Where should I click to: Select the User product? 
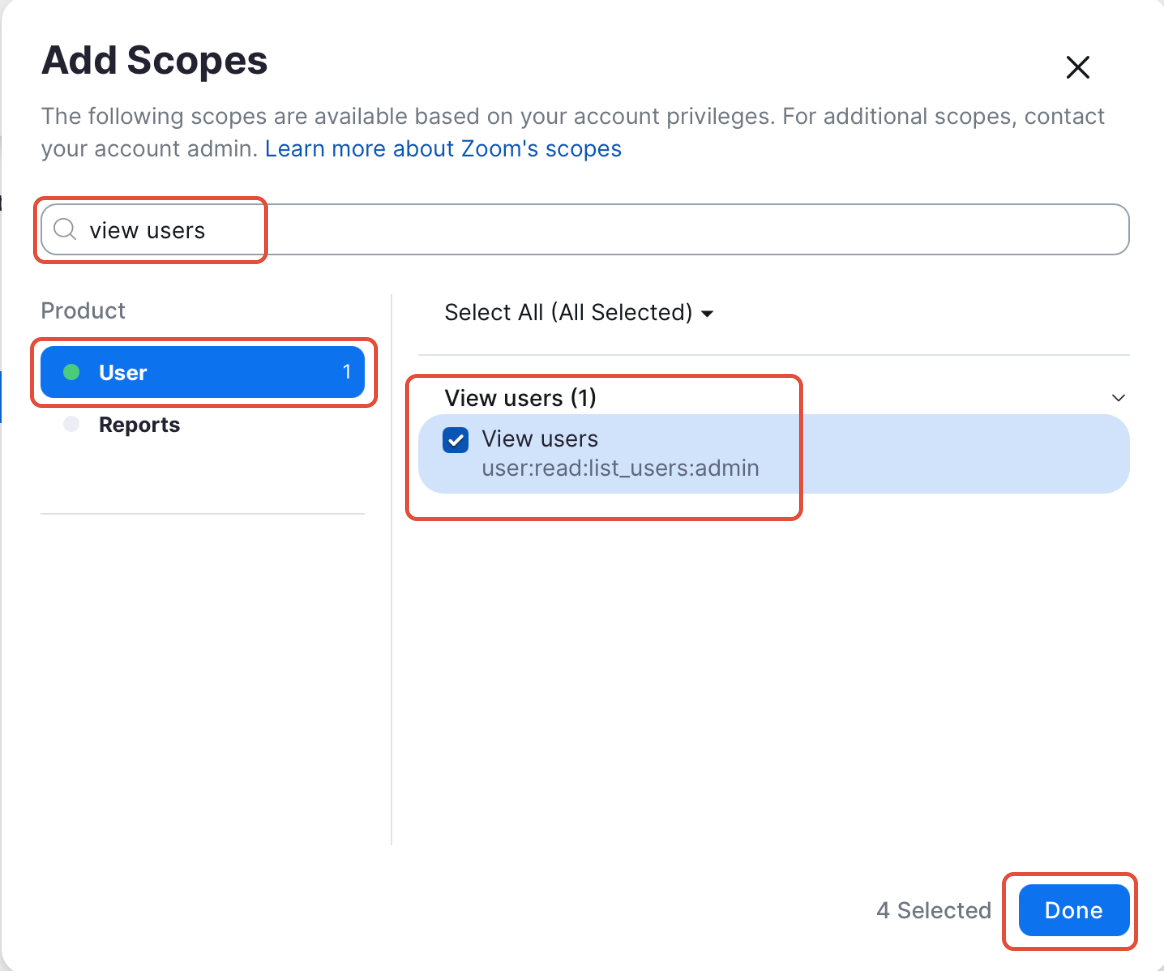(203, 372)
